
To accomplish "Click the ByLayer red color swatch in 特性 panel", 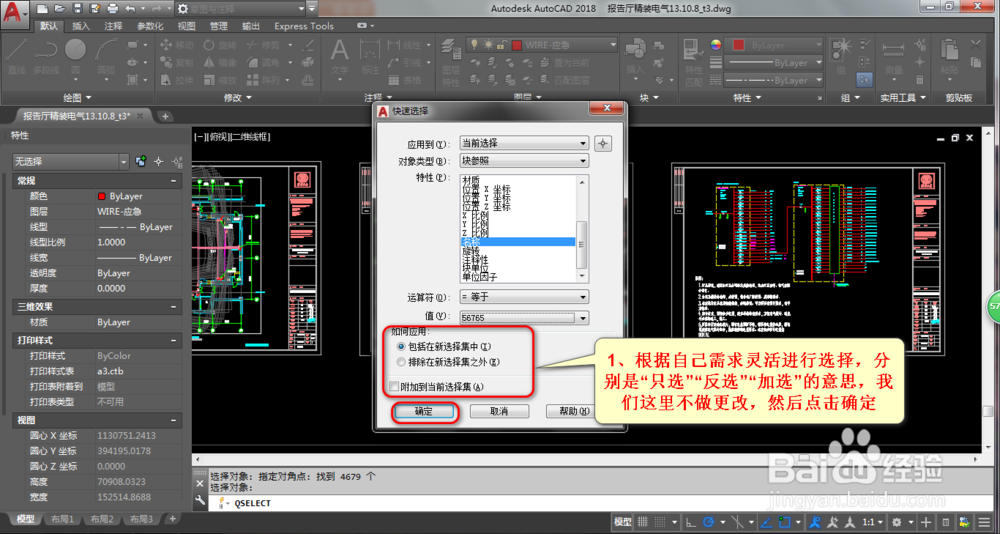I will pyautogui.click(x=739, y=45).
